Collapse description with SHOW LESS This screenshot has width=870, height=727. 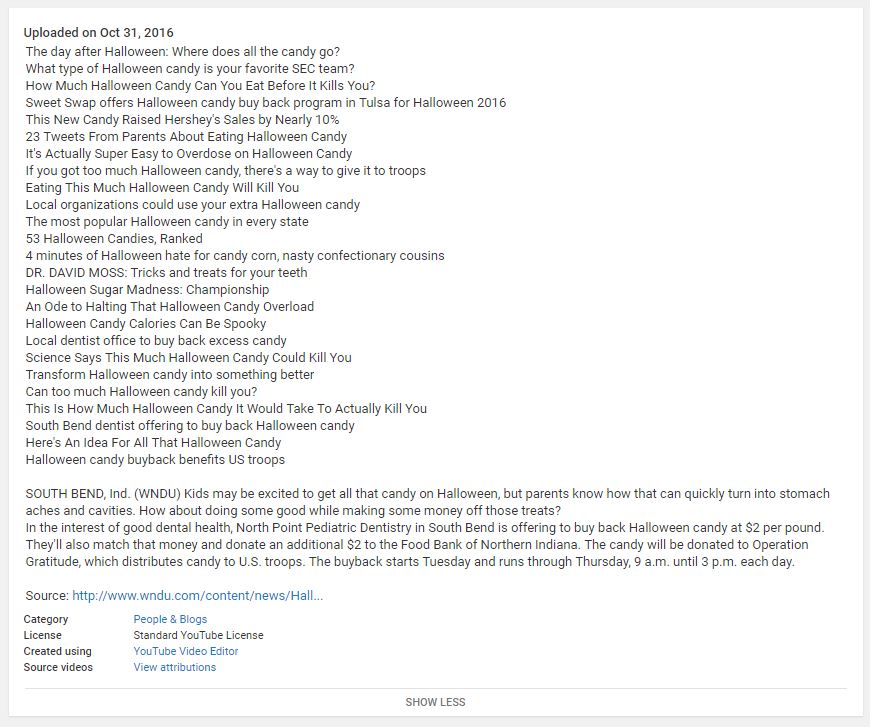tap(435, 702)
